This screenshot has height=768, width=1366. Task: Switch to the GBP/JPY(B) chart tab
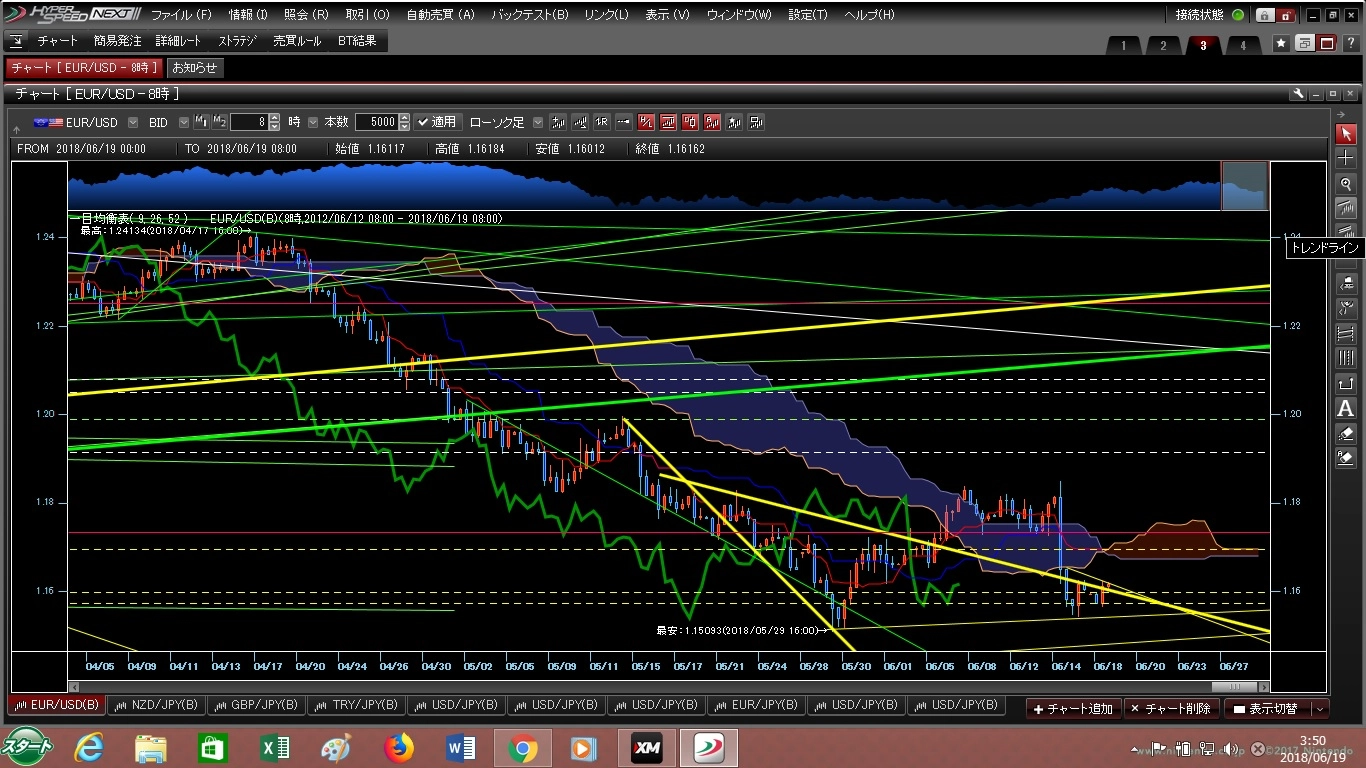[256, 705]
